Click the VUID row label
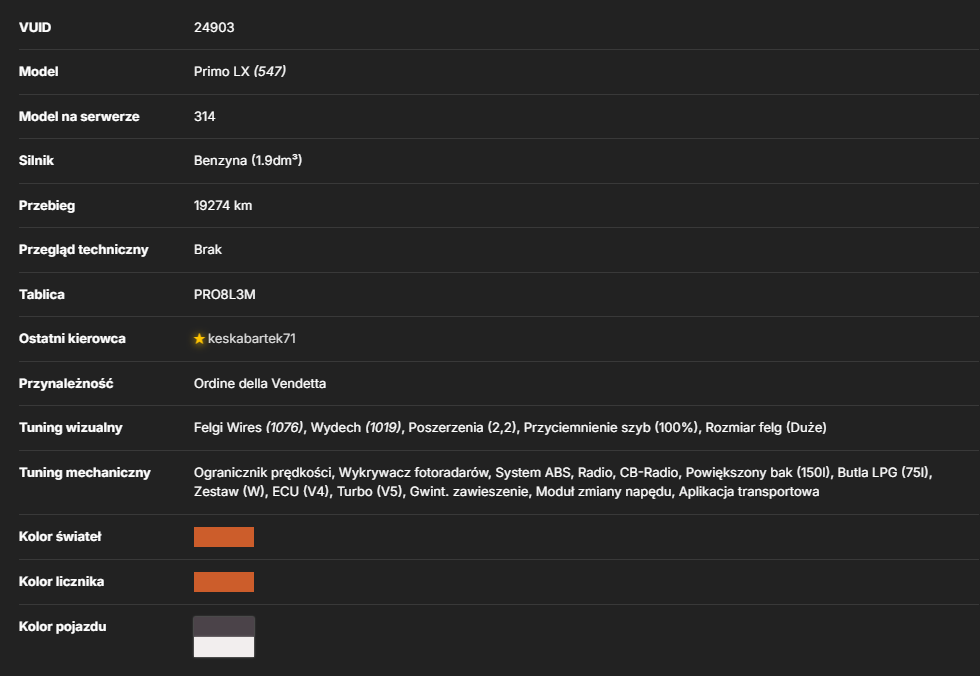The width and height of the screenshot is (980, 676). click(x=35, y=27)
